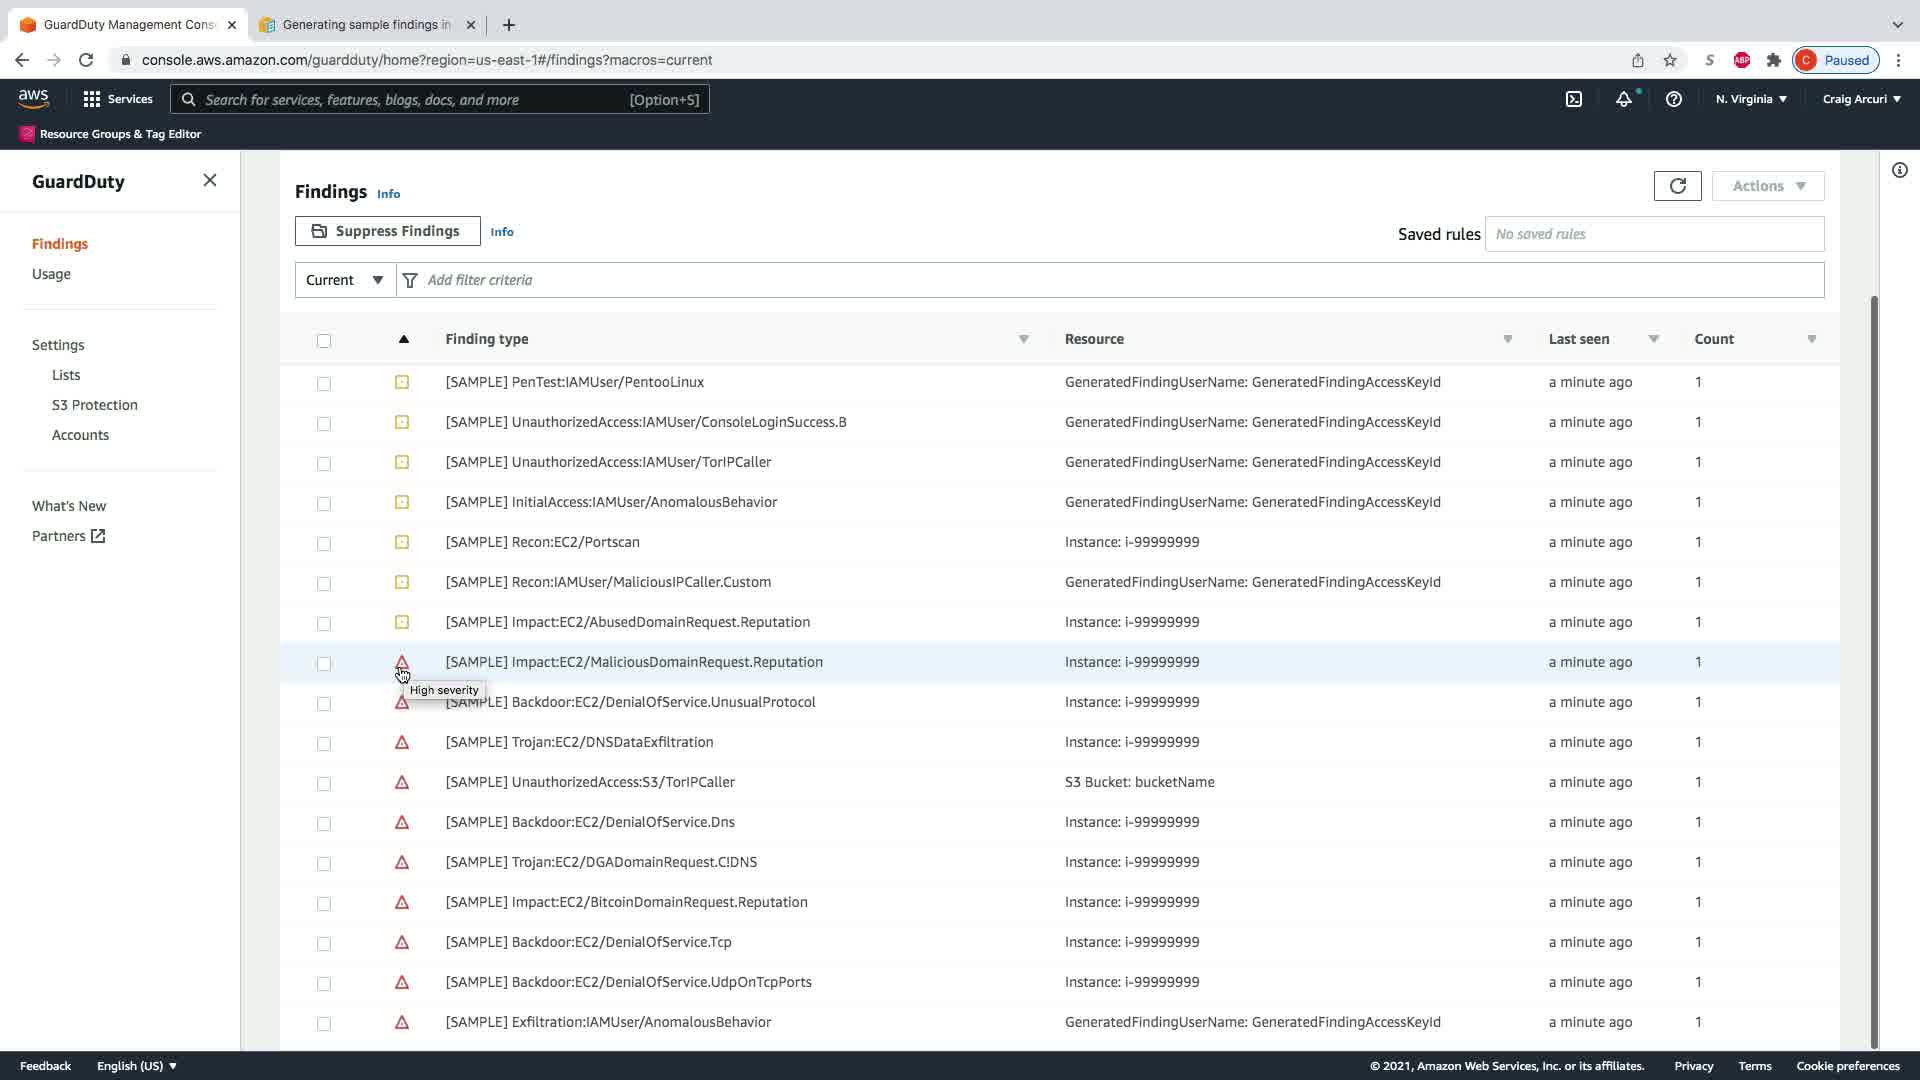Open the N. Virginia region selector
Viewport: 1920px width, 1080px height.
tap(1750, 99)
